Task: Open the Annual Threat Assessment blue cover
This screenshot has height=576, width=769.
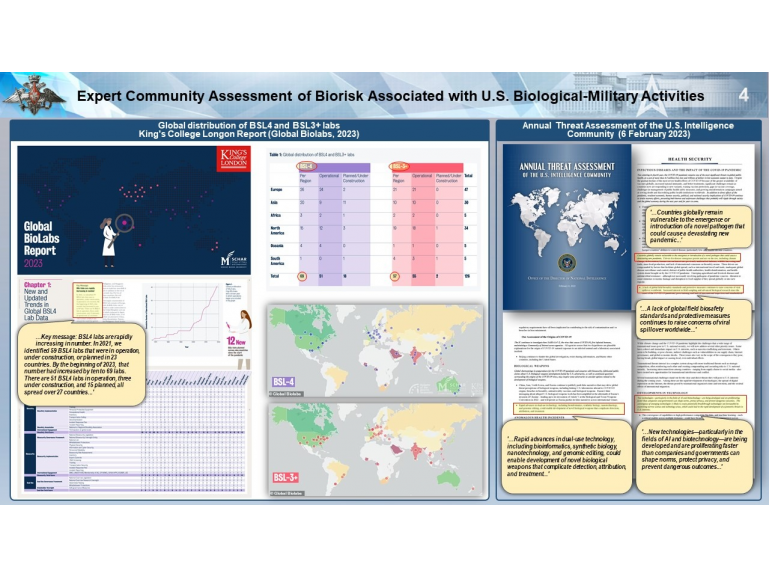Action: (x=567, y=227)
